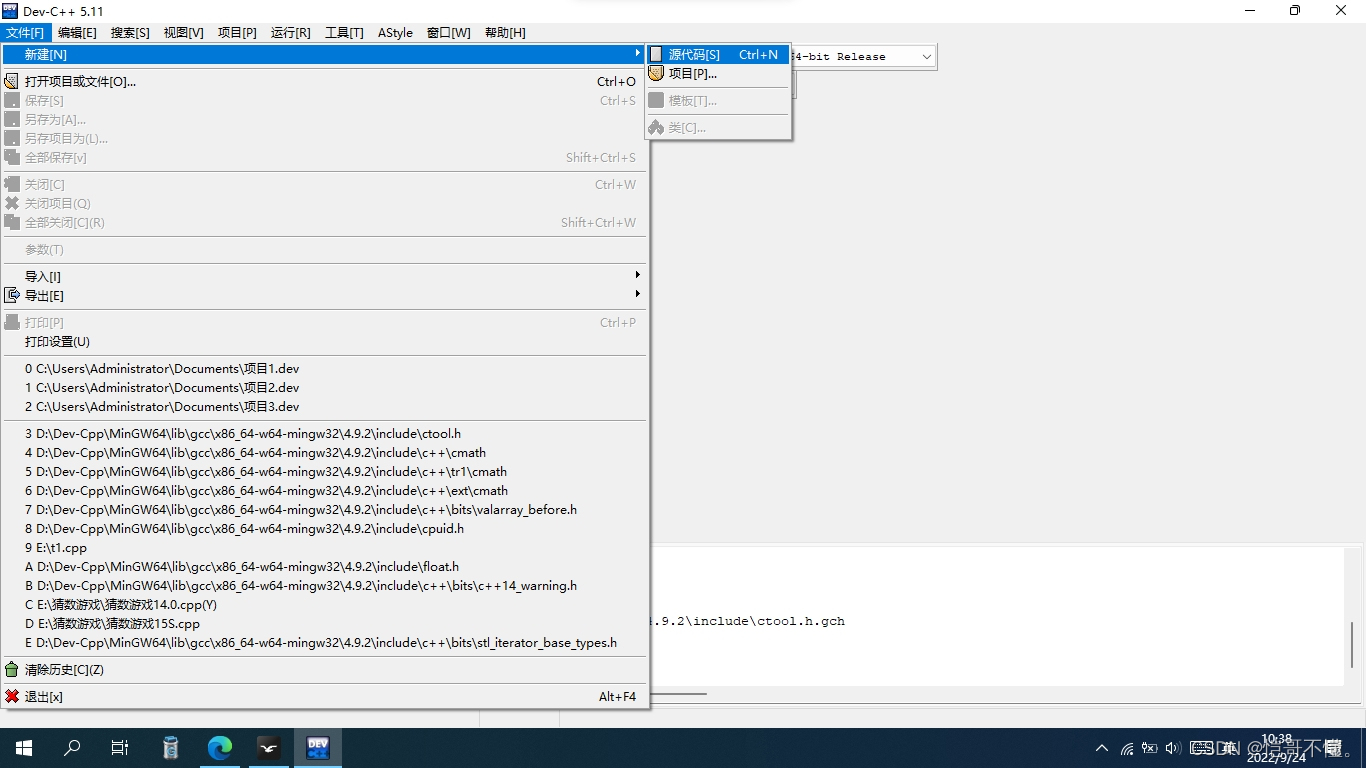This screenshot has width=1366, height=768.
Task: Open recent file valarray_before.h
Action: point(325,510)
